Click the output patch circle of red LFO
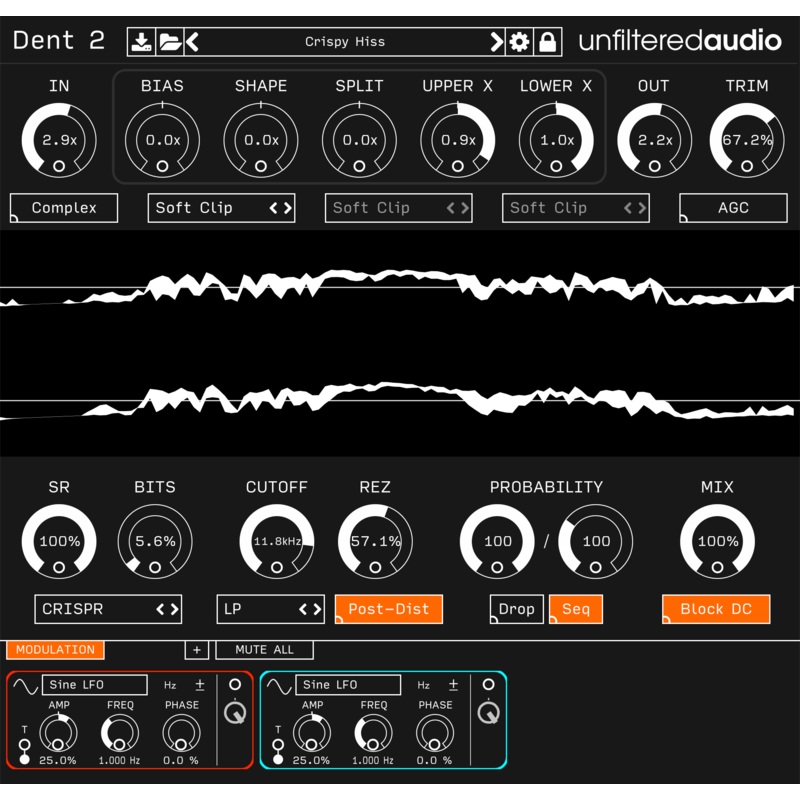 [x=235, y=684]
